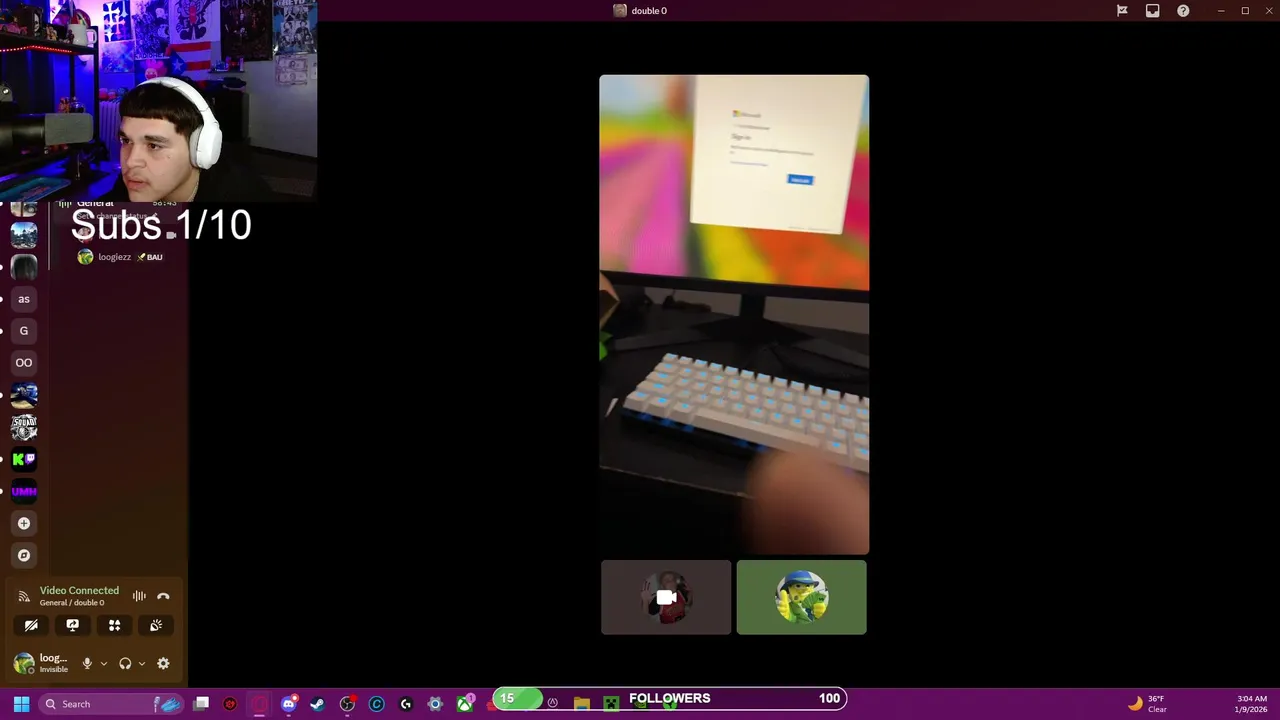Open the blue 'C' app on taskbar
1280x720 pixels.
tap(376, 704)
